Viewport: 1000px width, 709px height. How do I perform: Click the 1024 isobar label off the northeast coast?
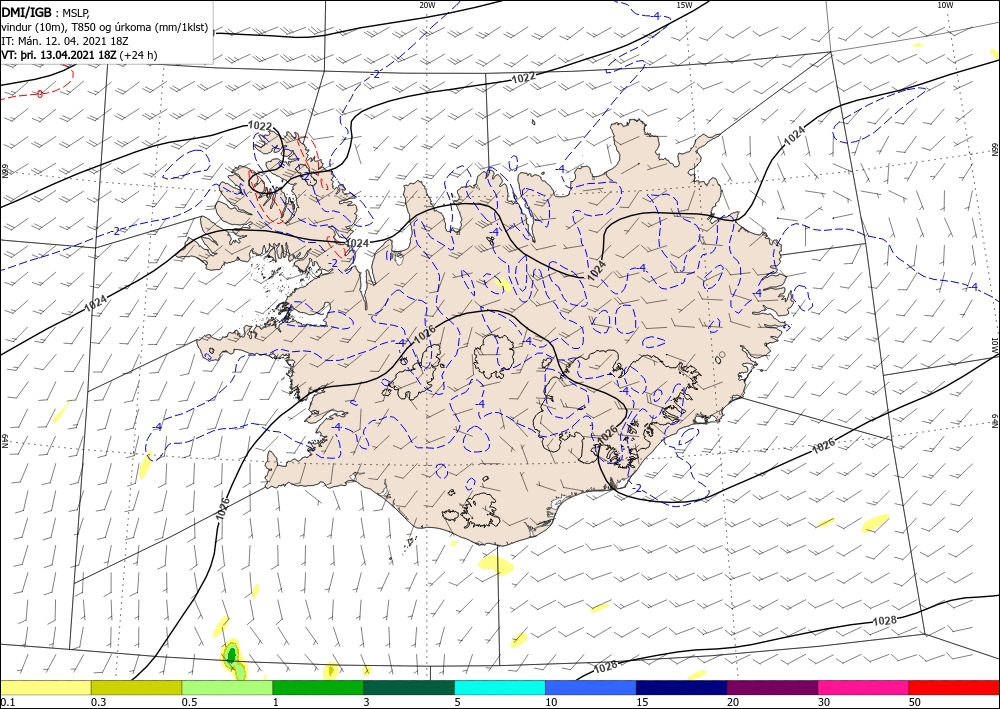point(795,136)
